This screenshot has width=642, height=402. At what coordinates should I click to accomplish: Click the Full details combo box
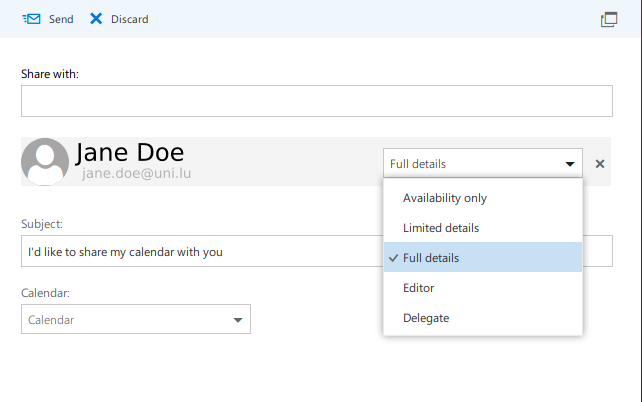click(x=470, y=164)
